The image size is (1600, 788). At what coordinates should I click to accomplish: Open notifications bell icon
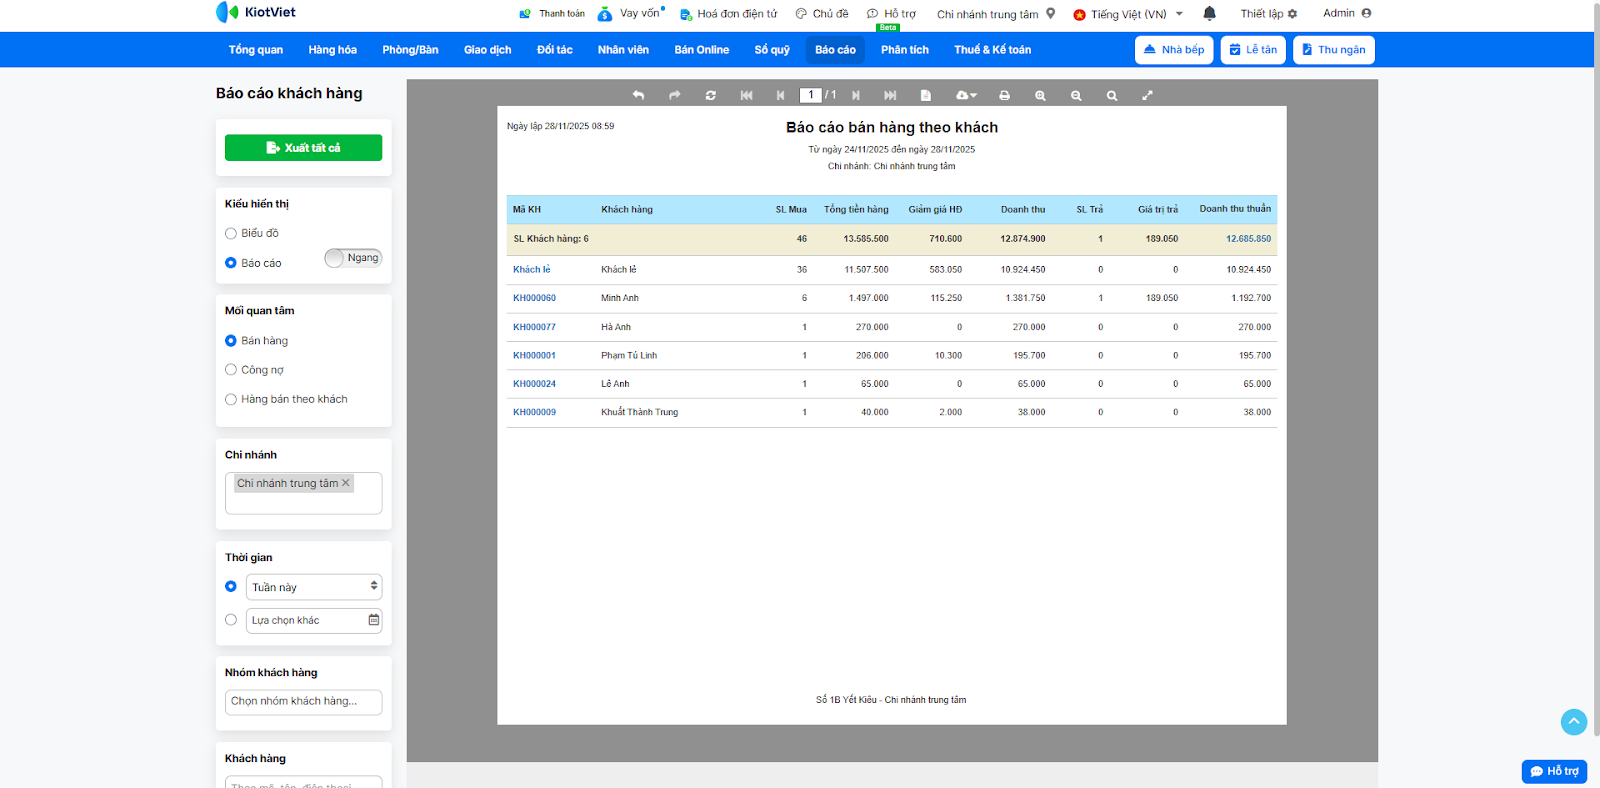1209,14
